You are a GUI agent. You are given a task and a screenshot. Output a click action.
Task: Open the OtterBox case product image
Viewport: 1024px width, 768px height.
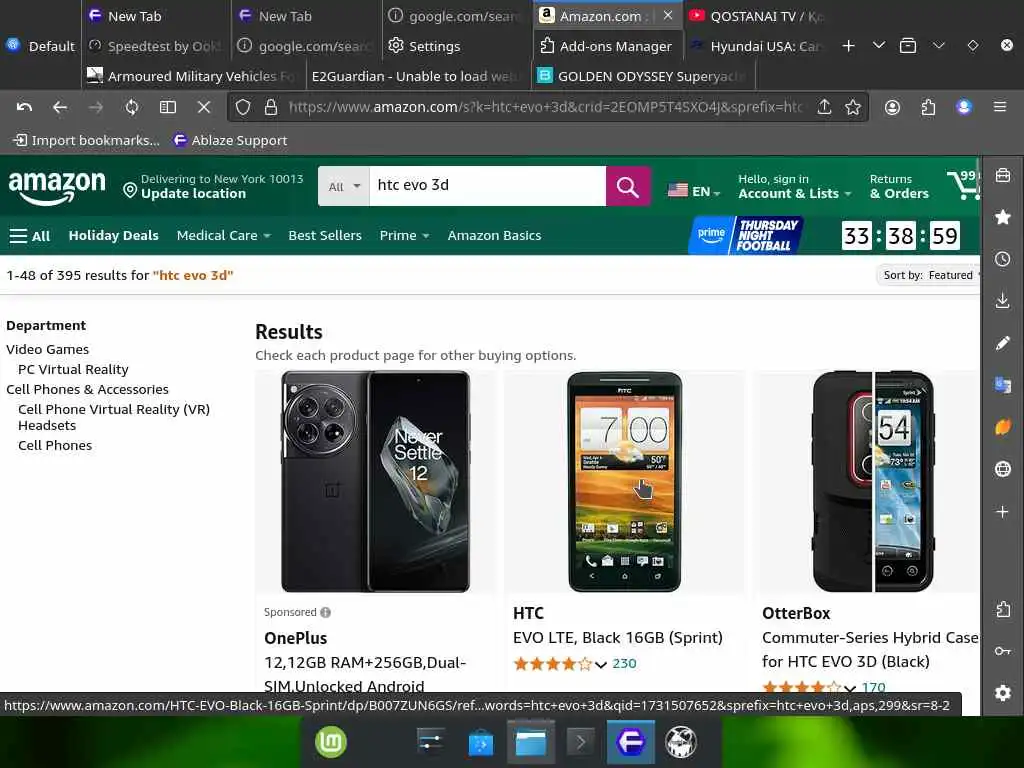(872, 481)
